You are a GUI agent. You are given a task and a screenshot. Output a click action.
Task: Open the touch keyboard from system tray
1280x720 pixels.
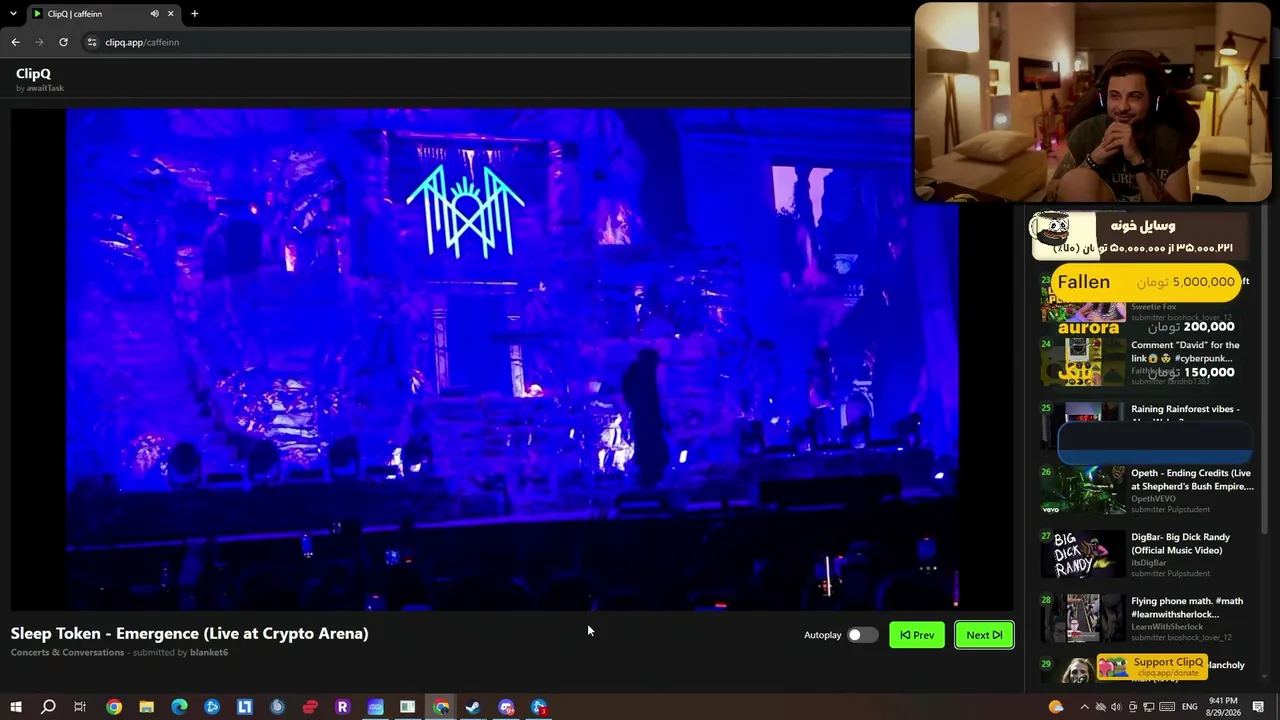(x=1166, y=707)
